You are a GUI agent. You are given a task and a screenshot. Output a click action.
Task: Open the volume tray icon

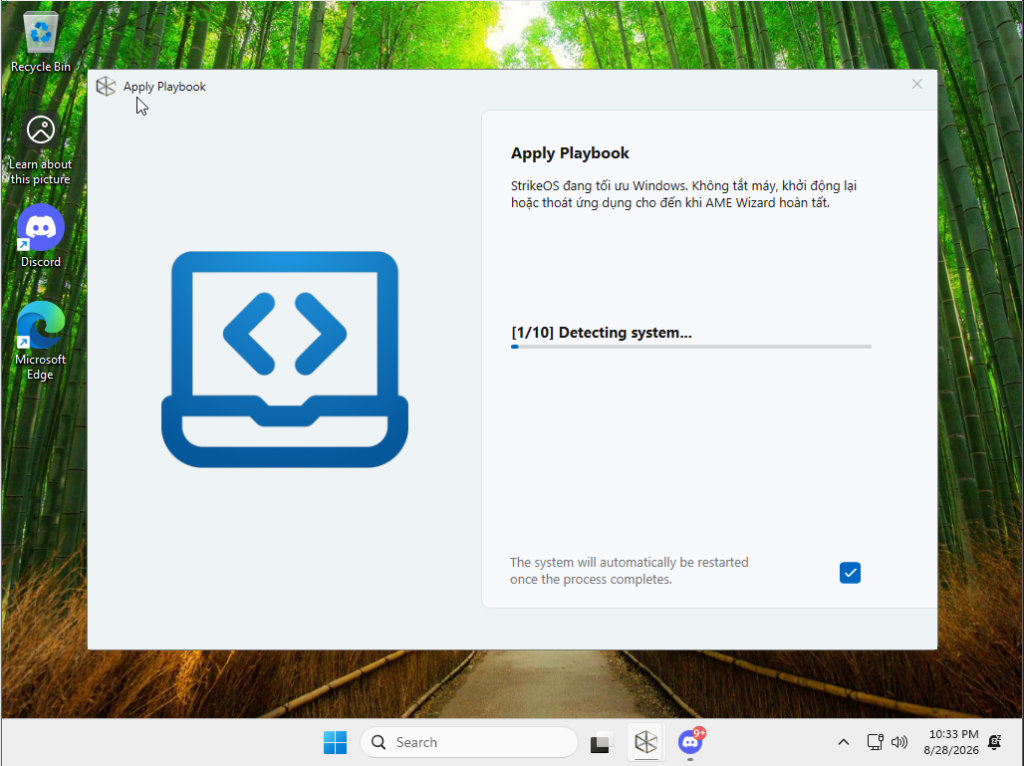[x=899, y=742]
